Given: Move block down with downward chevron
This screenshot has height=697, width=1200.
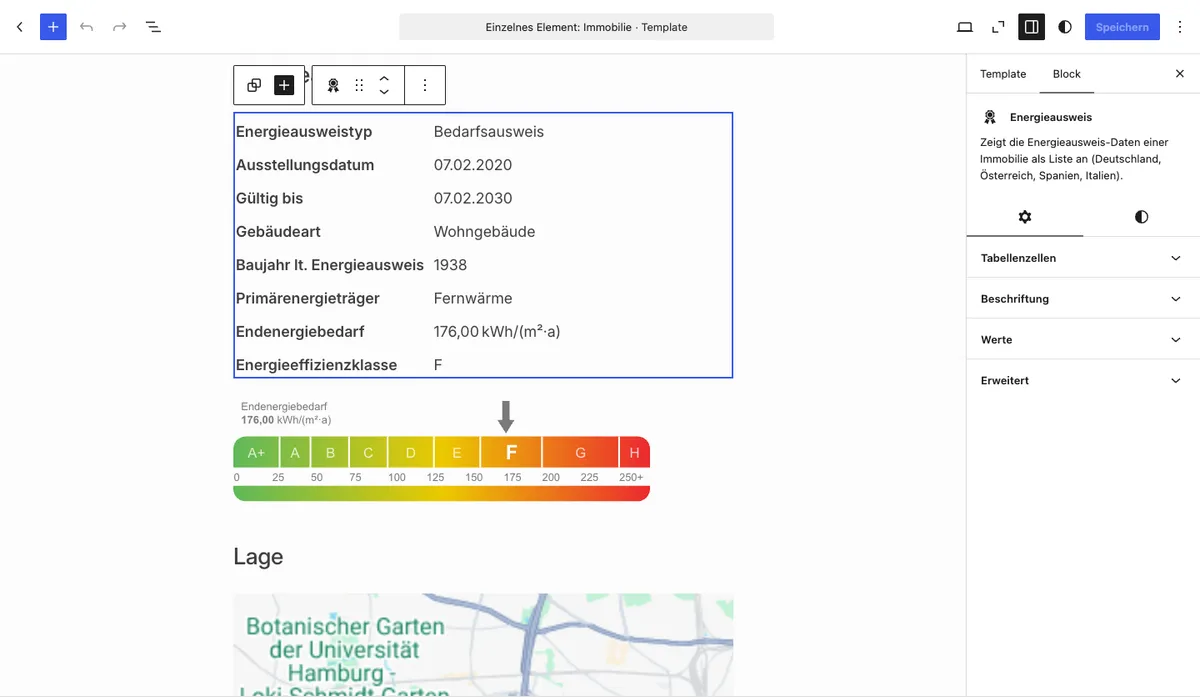Looking at the screenshot, I should 384,92.
